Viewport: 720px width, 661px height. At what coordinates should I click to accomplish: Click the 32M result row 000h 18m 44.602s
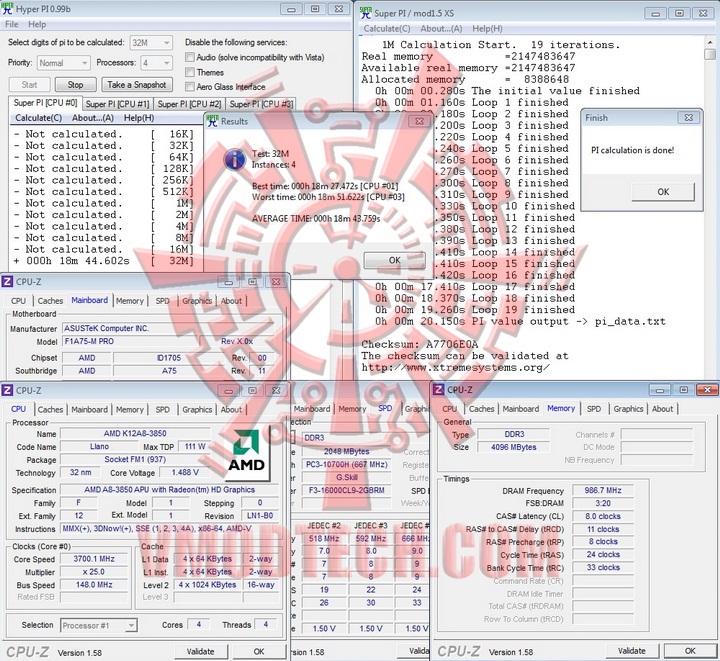(x=104, y=261)
